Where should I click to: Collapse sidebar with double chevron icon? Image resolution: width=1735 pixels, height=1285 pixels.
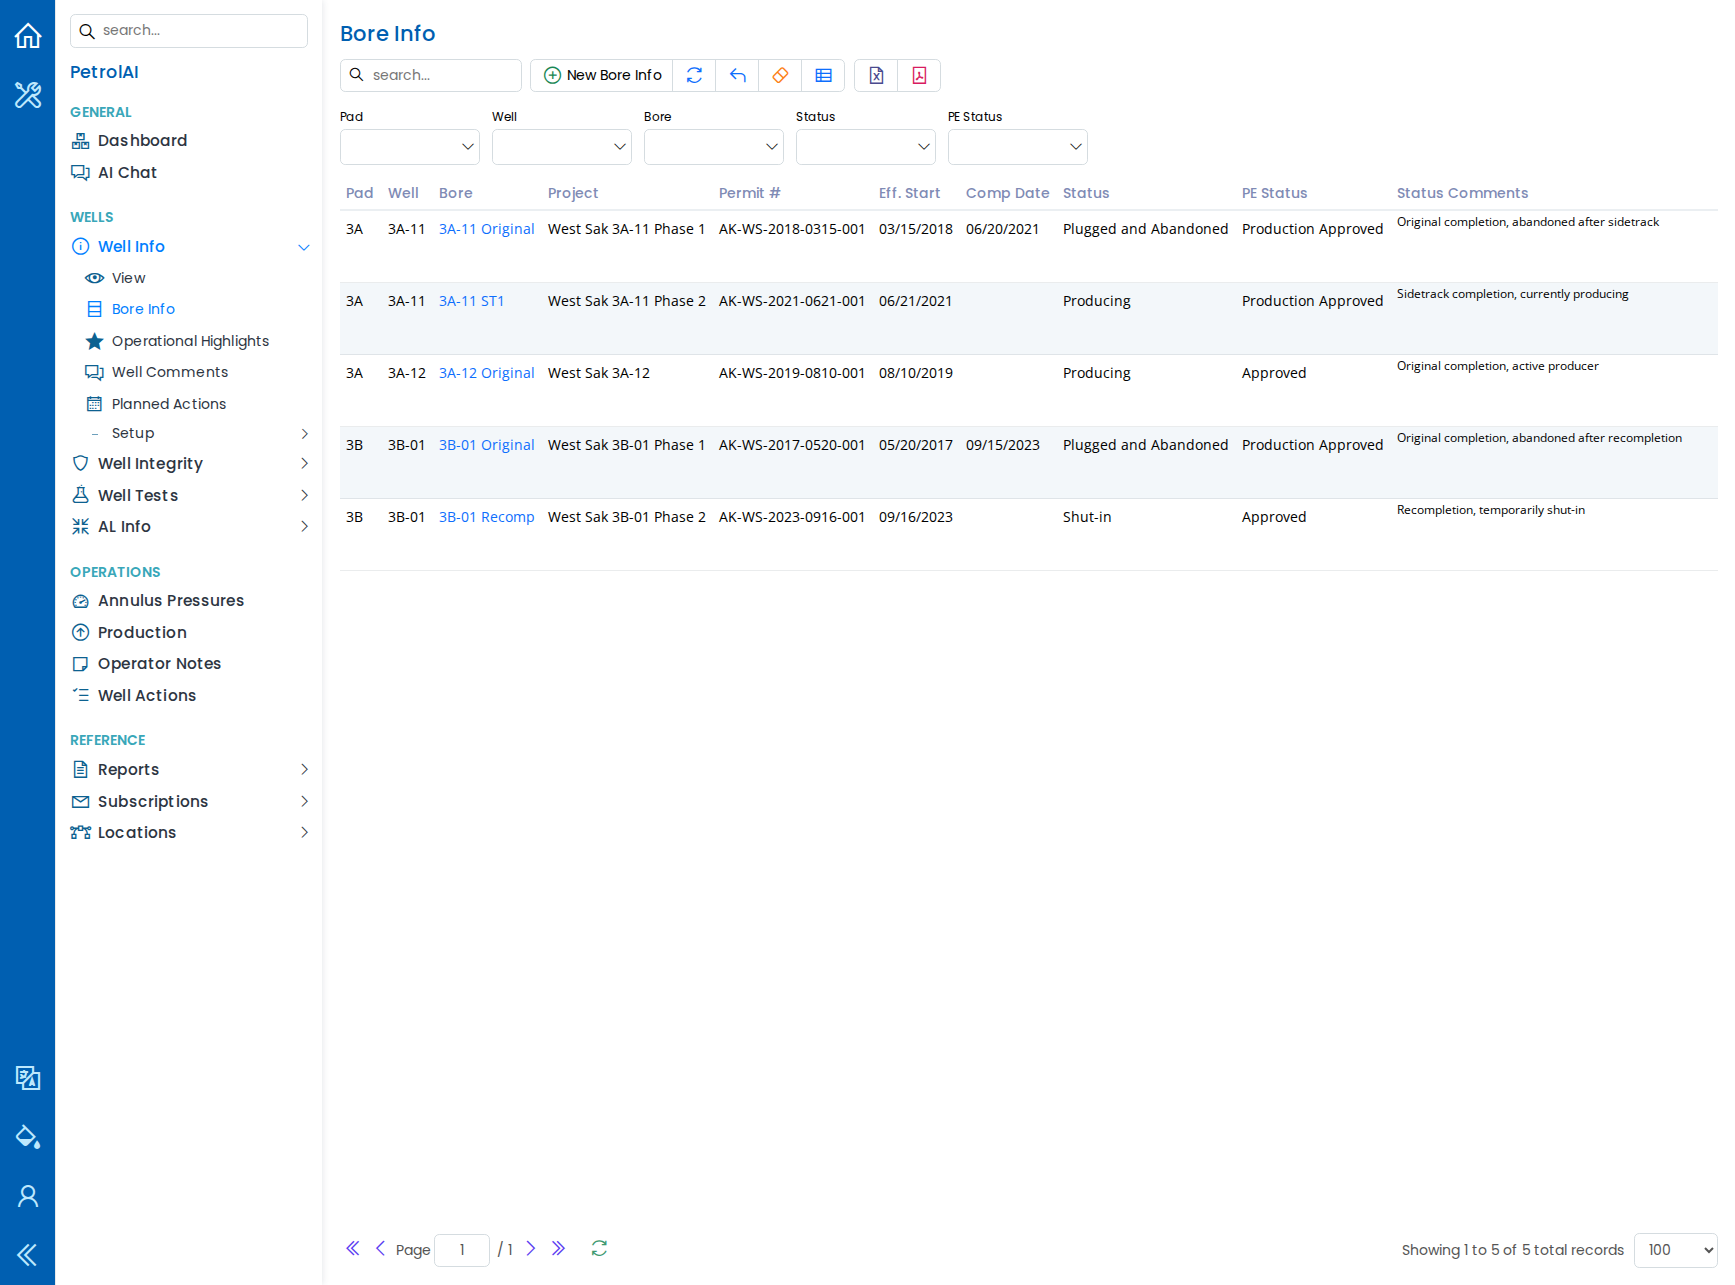(28, 1255)
